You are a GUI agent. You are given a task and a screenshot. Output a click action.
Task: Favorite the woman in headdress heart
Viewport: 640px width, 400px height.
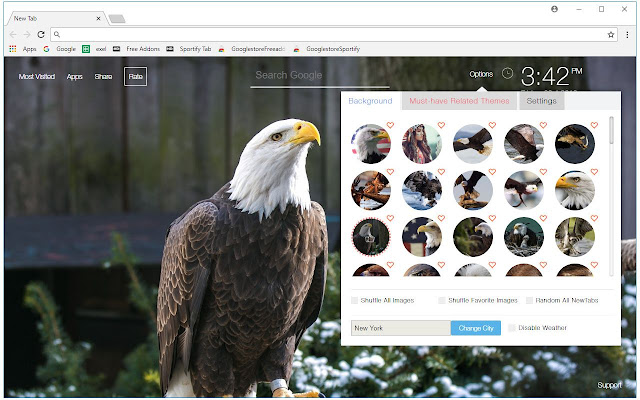point(441,125)
